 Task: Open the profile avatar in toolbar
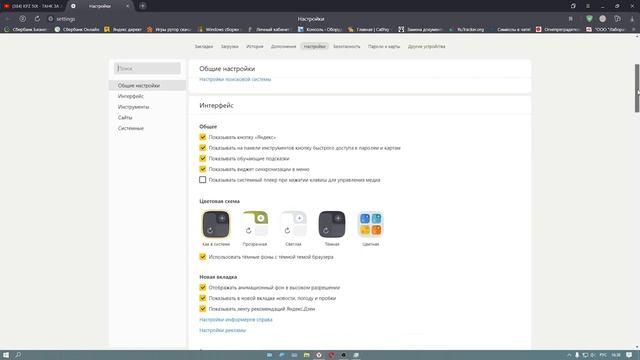point(602,19)
